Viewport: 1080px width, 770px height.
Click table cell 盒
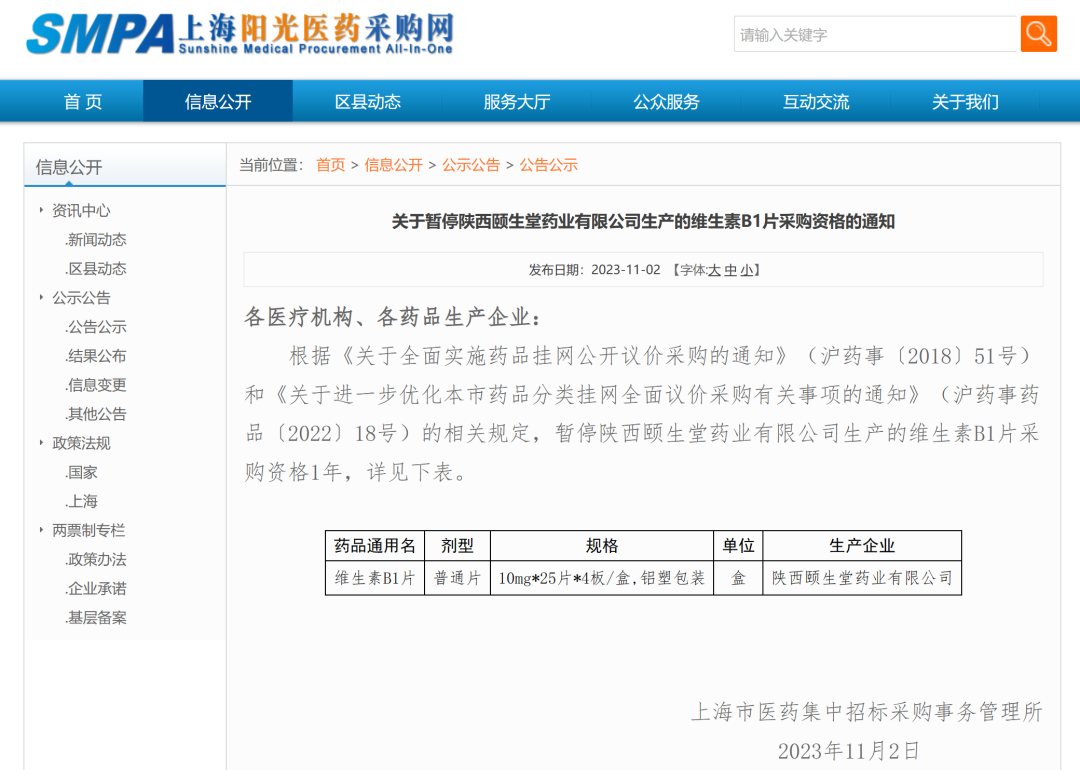click(738, 578)
